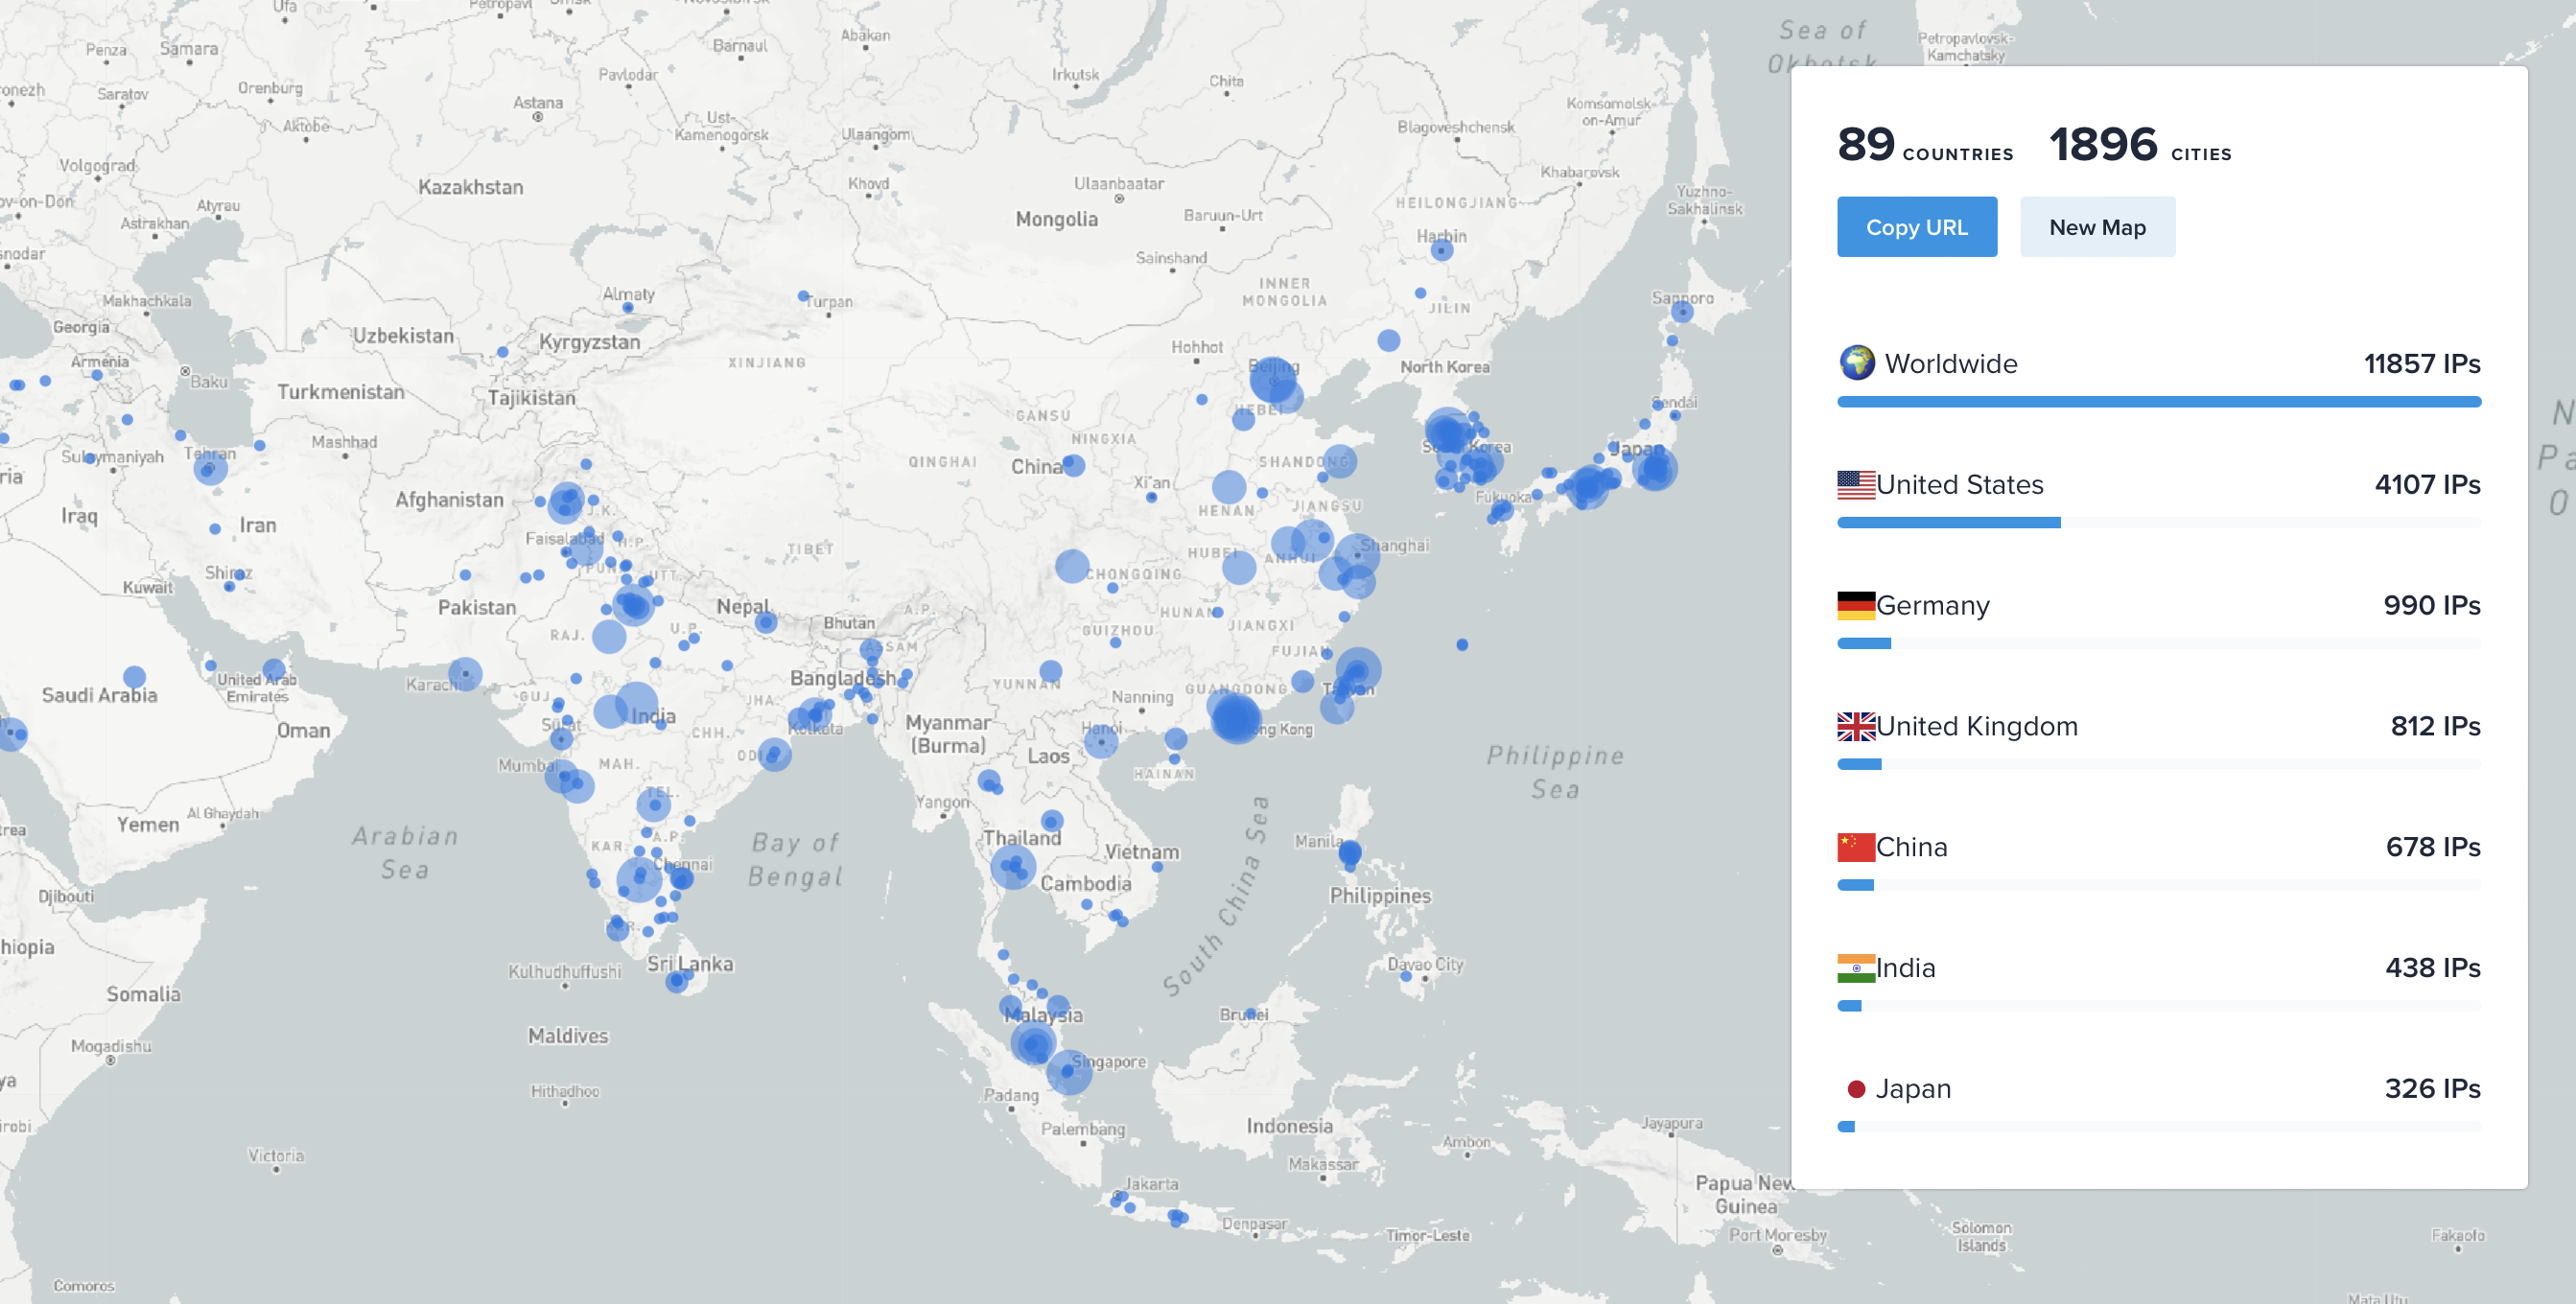The width and height of the screenshot is (2576, 1304).
Task: Select the United States entry label
Action: click(1959, 485)
